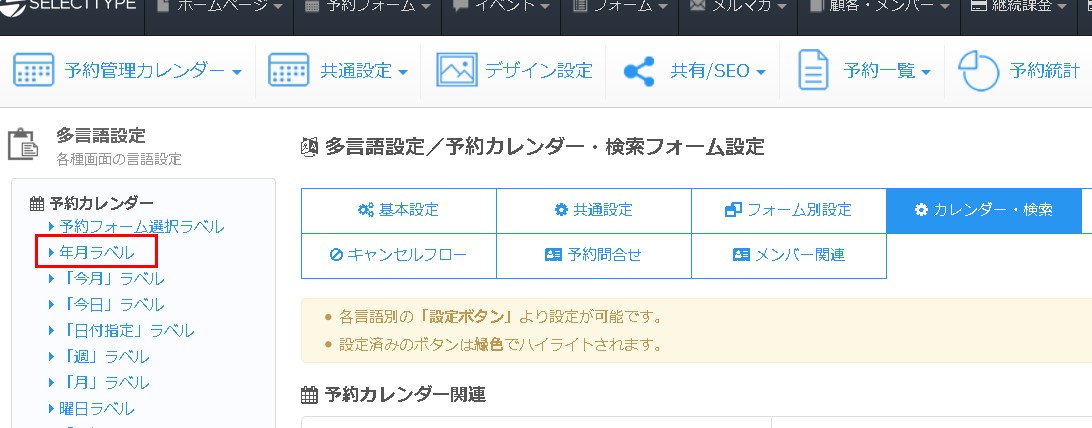Open the 顧客・メンバー menu
The height and width of the screenshot is (428, 1092).
click(878, 7)
